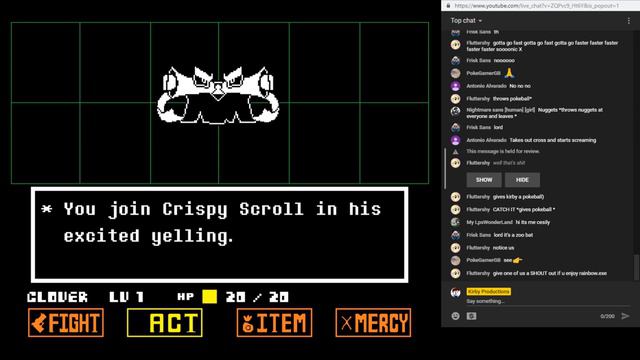Image resolution: width=640 pixels, height=360 pixels.
Task: Click the send message arrow icon
Action: click(625, 316)
